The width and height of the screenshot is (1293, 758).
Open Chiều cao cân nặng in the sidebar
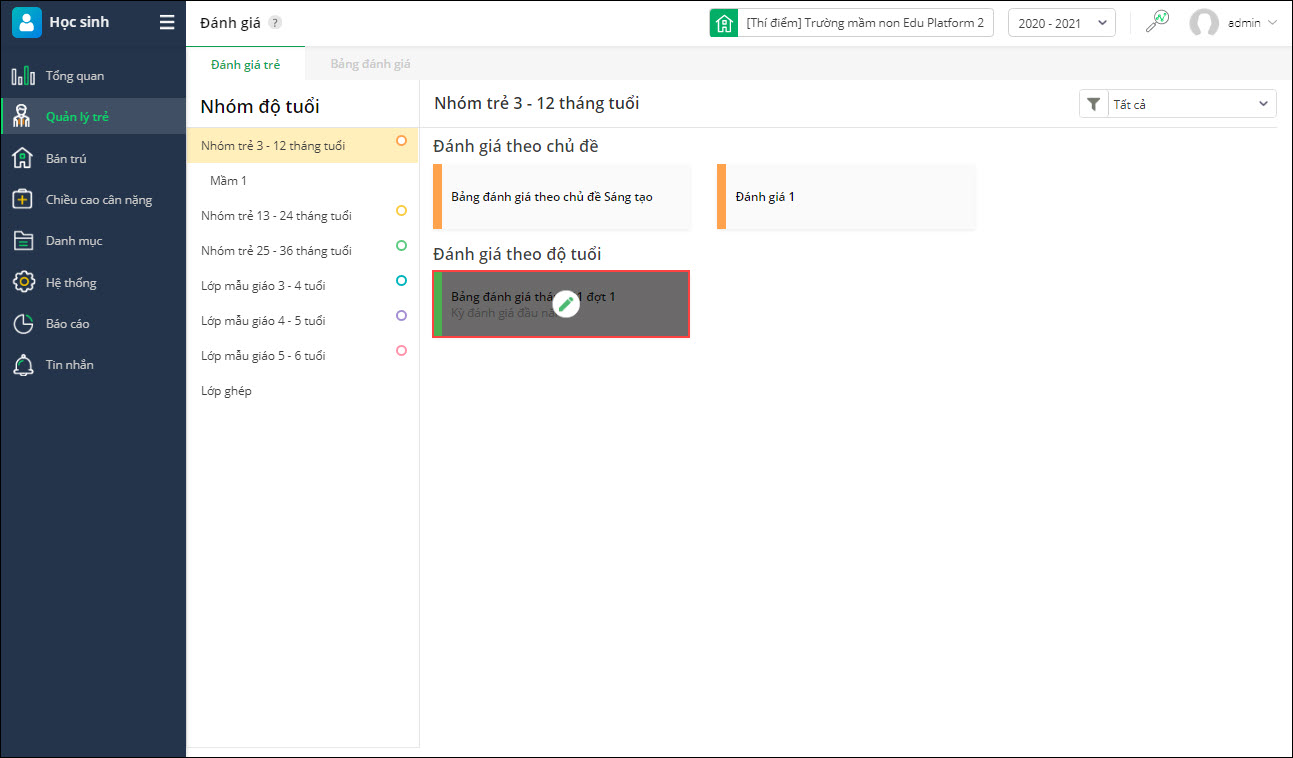click(93, 199)
